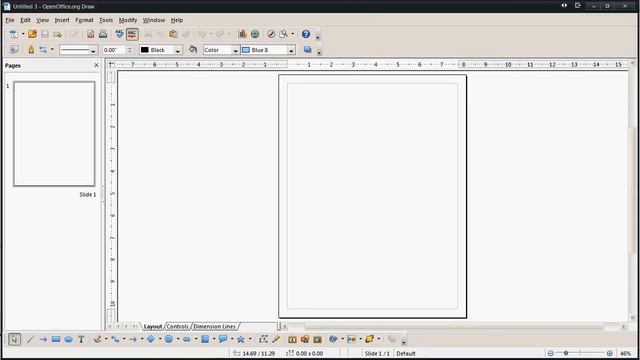The image size is (640, 360).
Task: Click the 46% zoom status entry
Action: click(x=625, y=353)
